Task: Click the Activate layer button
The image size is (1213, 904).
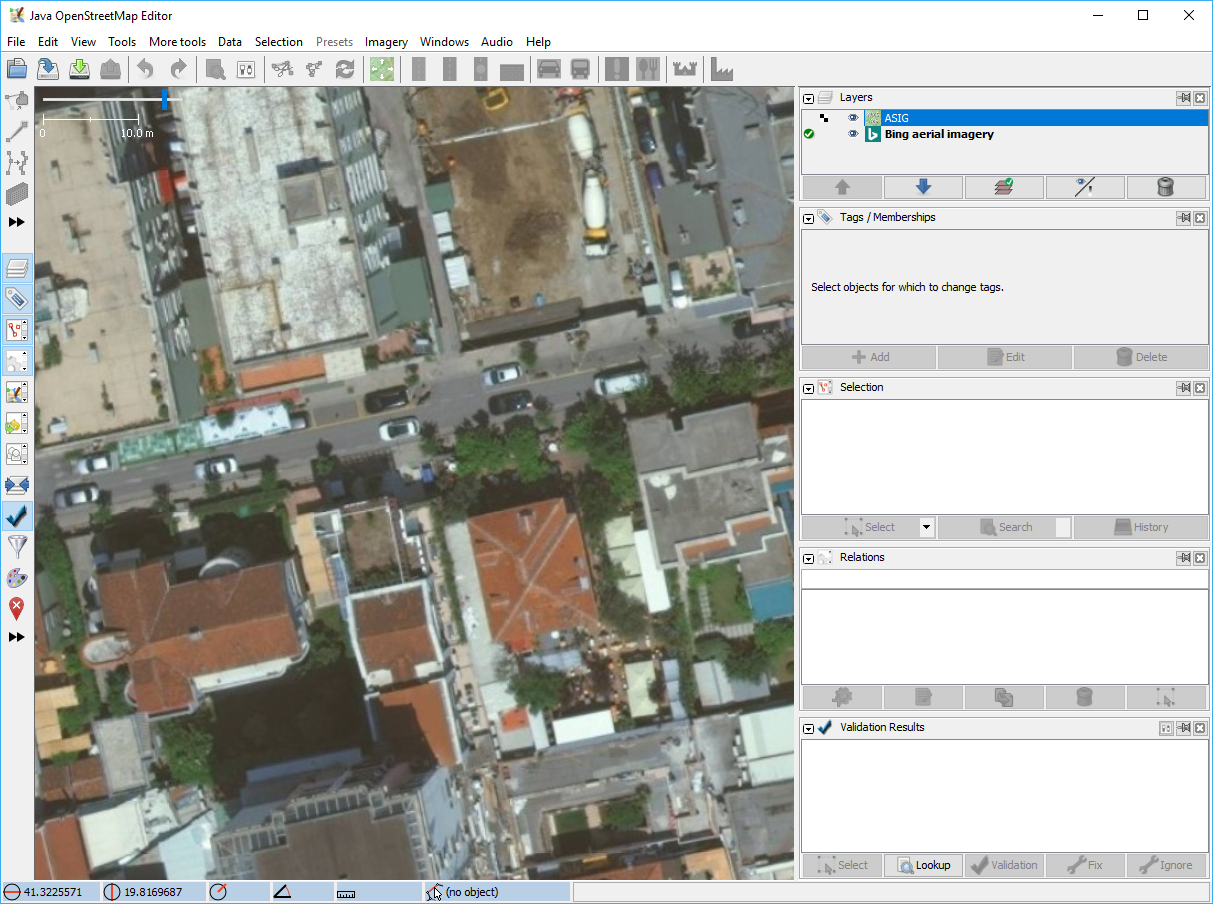Action: coord(1004,187)
